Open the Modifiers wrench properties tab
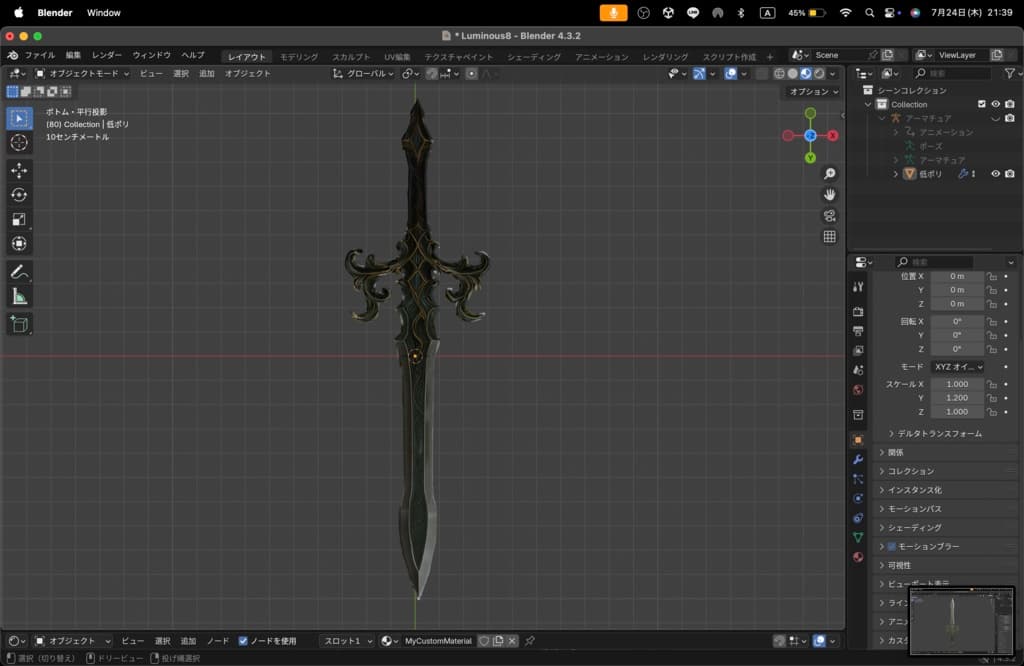The width and height of the screenshot is (1024, 666). pyautogui.click(x=858, y=459)
